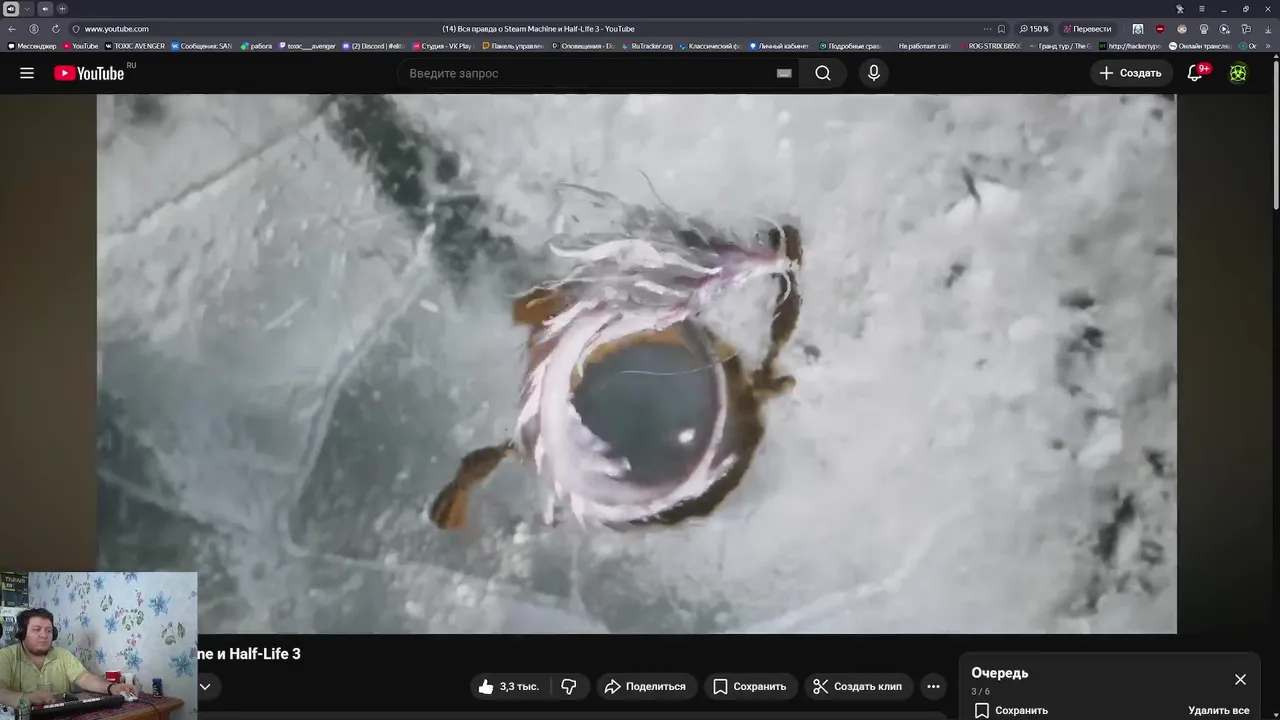Switch to the second muted tab
The width and height of the screenshot is (1280, 720).
click(45, 9)
